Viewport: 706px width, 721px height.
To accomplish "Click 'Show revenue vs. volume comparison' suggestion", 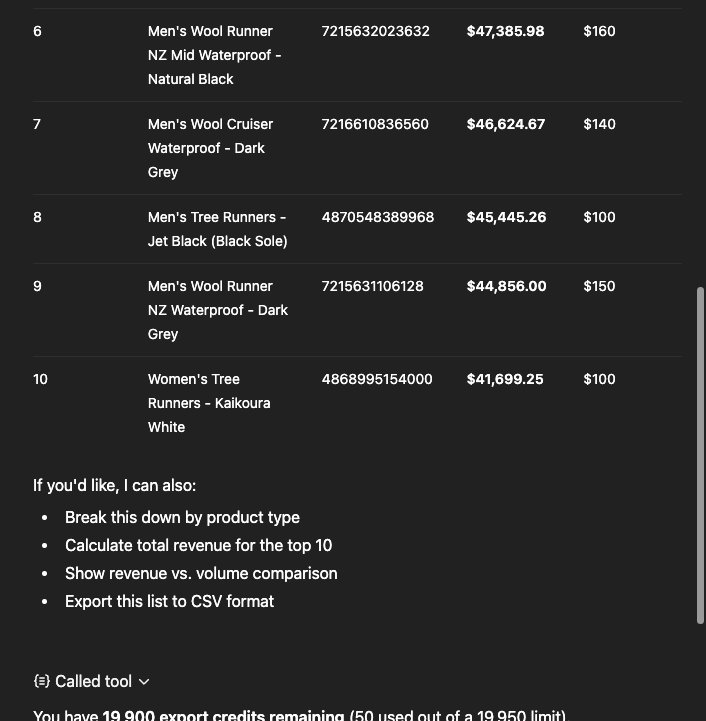I will 201,573.
